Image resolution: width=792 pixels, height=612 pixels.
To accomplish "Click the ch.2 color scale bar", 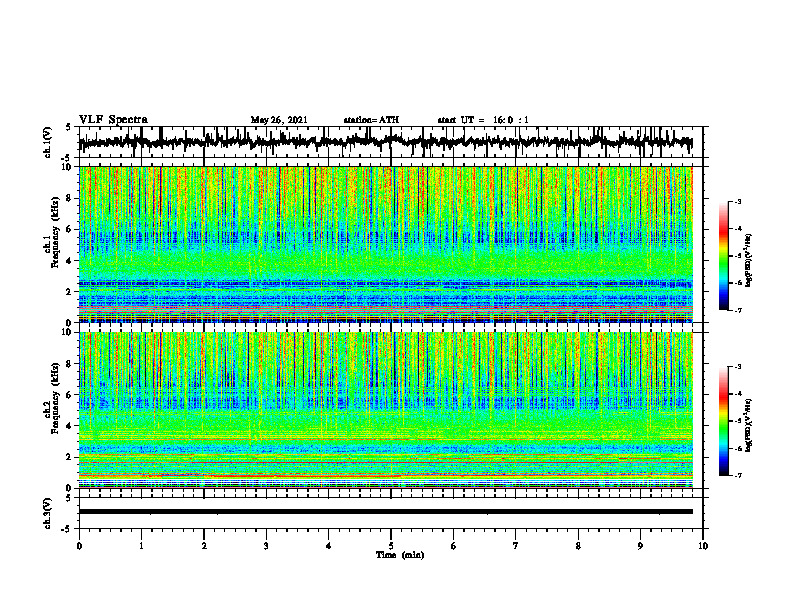I will [723, 421].
